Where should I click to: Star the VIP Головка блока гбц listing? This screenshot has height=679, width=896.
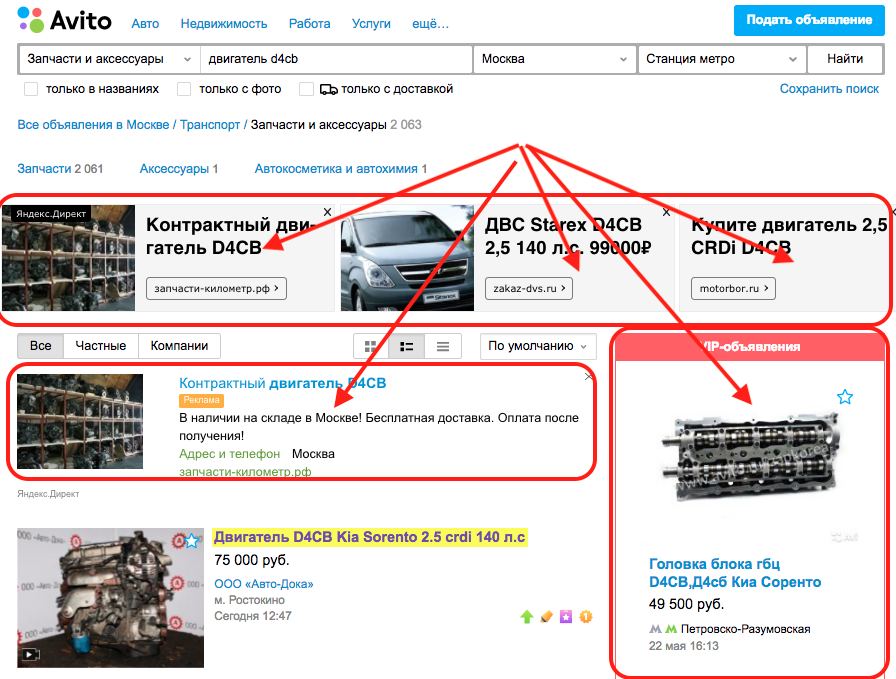(x=845, y=397)
